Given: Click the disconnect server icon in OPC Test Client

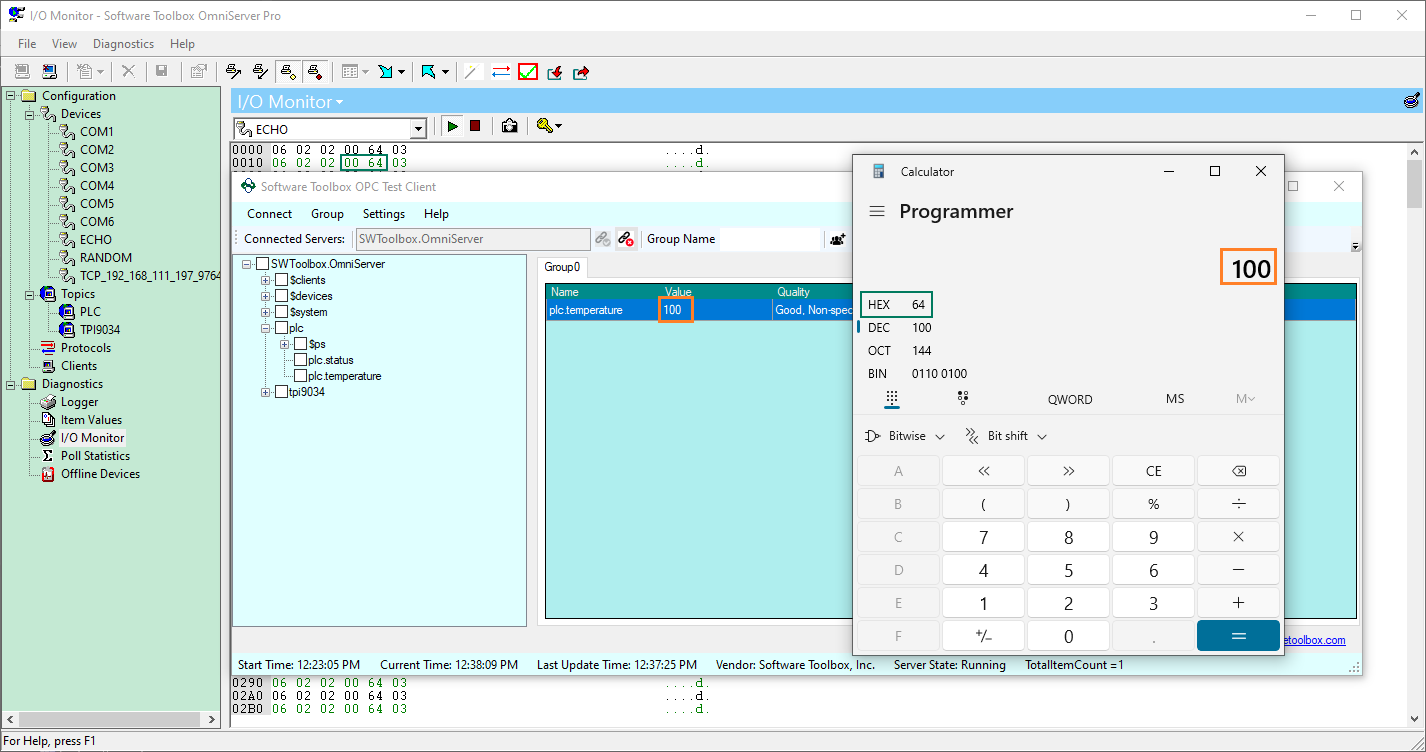Looking at the screenshot, I should [626, 239].
